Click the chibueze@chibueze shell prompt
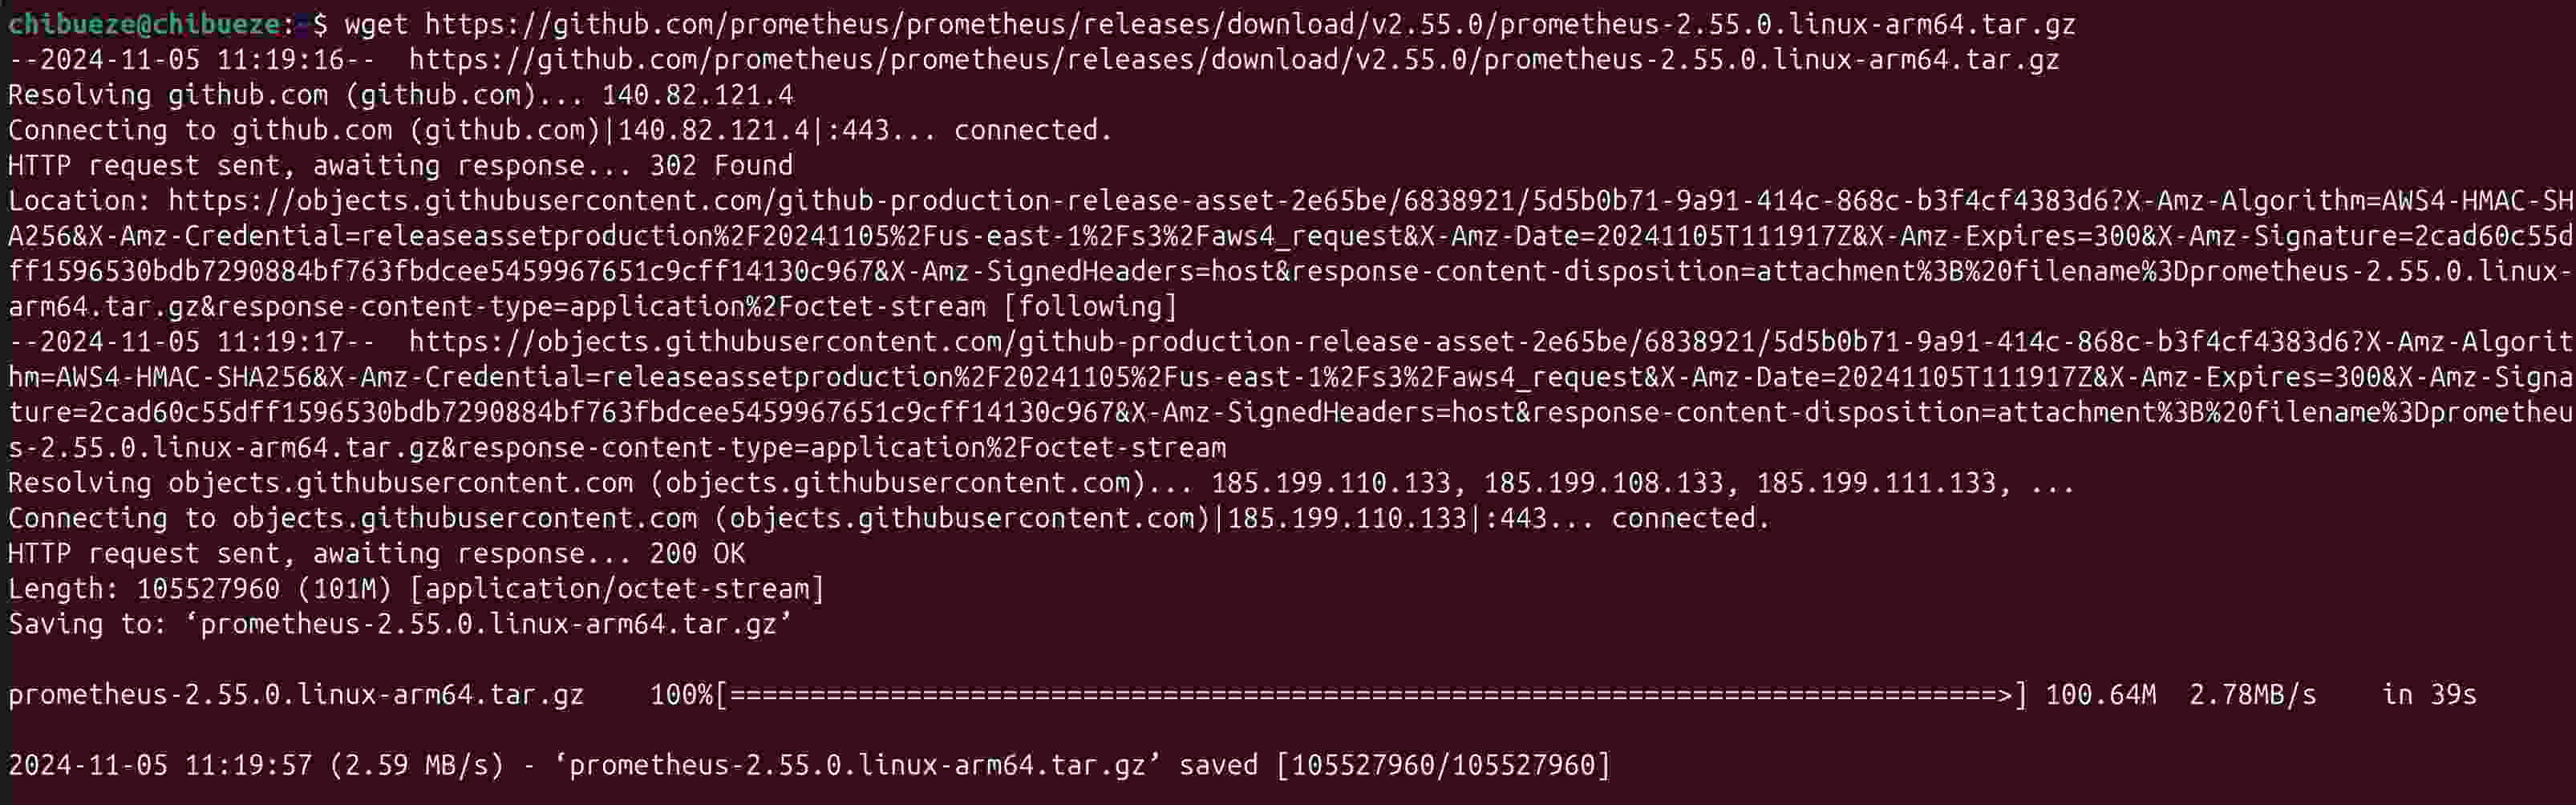The width and height of the screenshot is (2576, 805). click(x=144, y=24)
